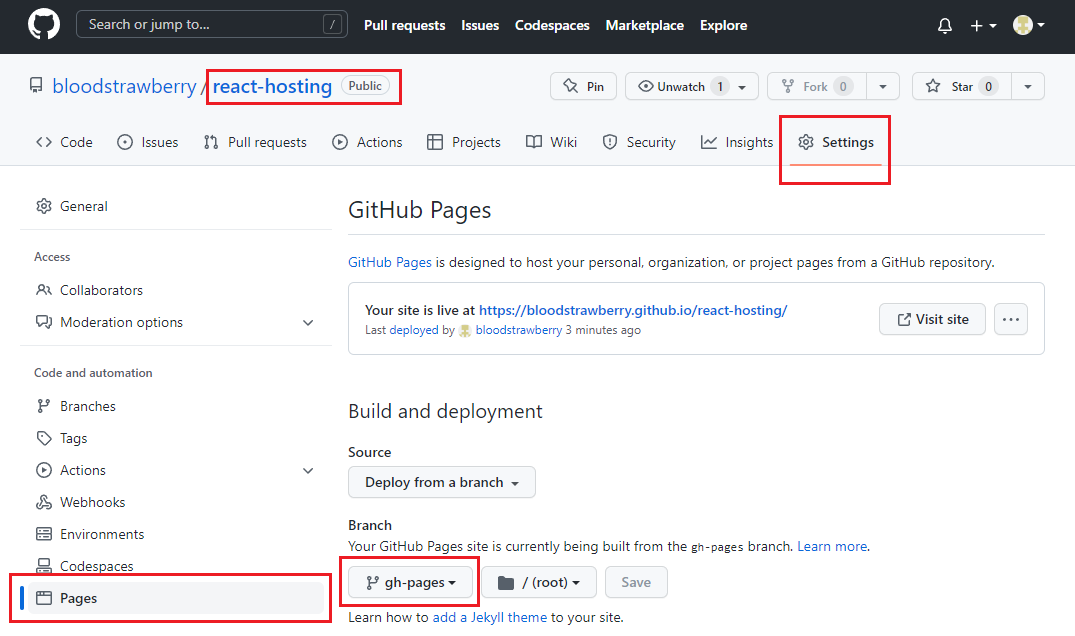Click the 'GitHub Pages' documentation link
The image size is (1075, 636).
[389, 262]
